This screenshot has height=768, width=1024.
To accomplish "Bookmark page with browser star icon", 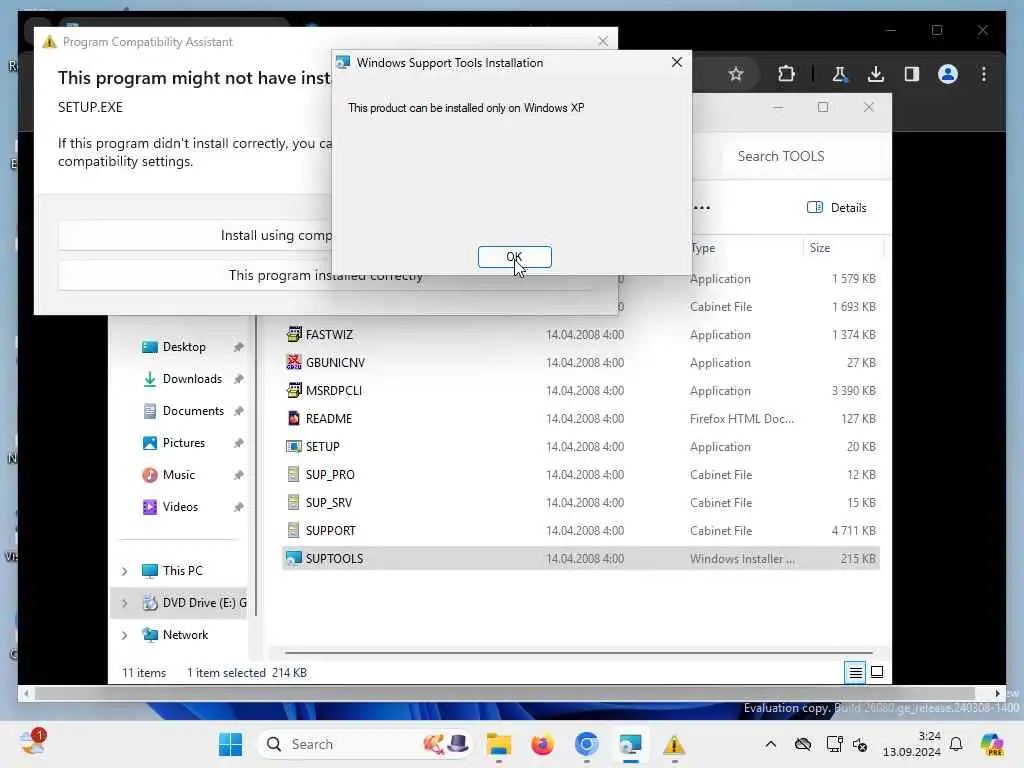I will coord(736,74).
